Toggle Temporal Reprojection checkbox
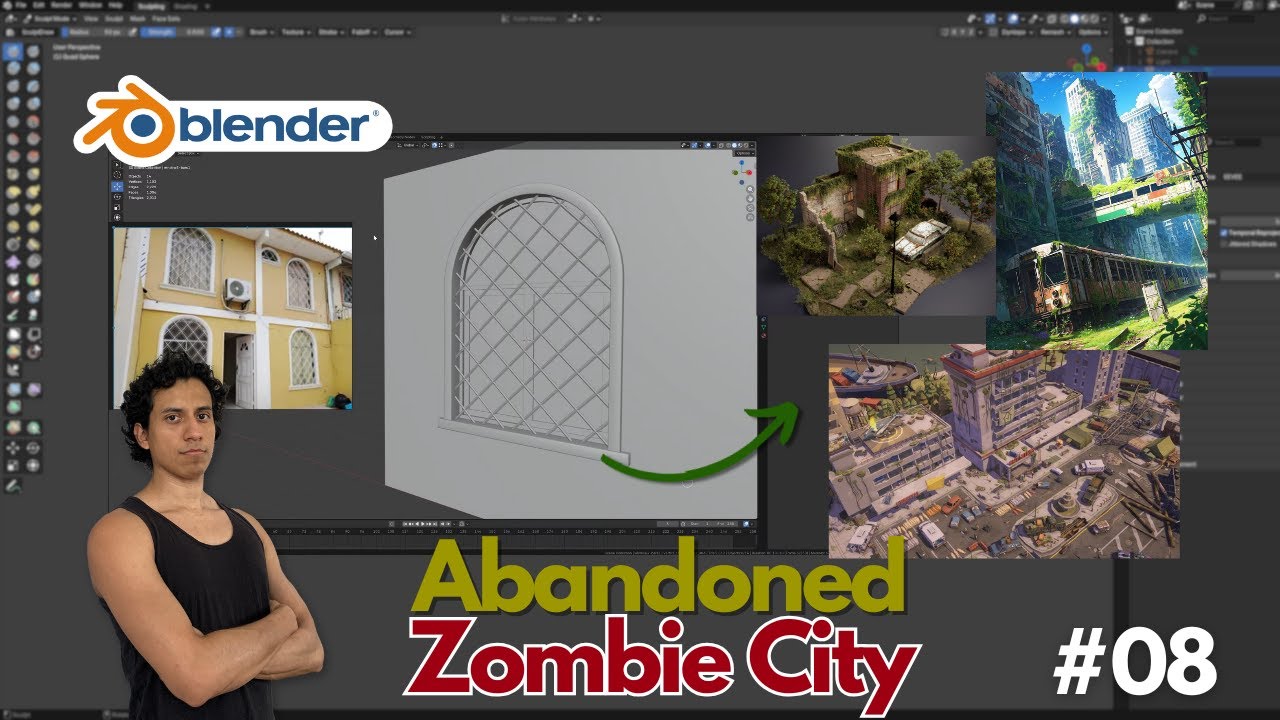Image resolution: width=1280 pixels, height=720 pixels. pyautogui.click(x=1224, y=232)
